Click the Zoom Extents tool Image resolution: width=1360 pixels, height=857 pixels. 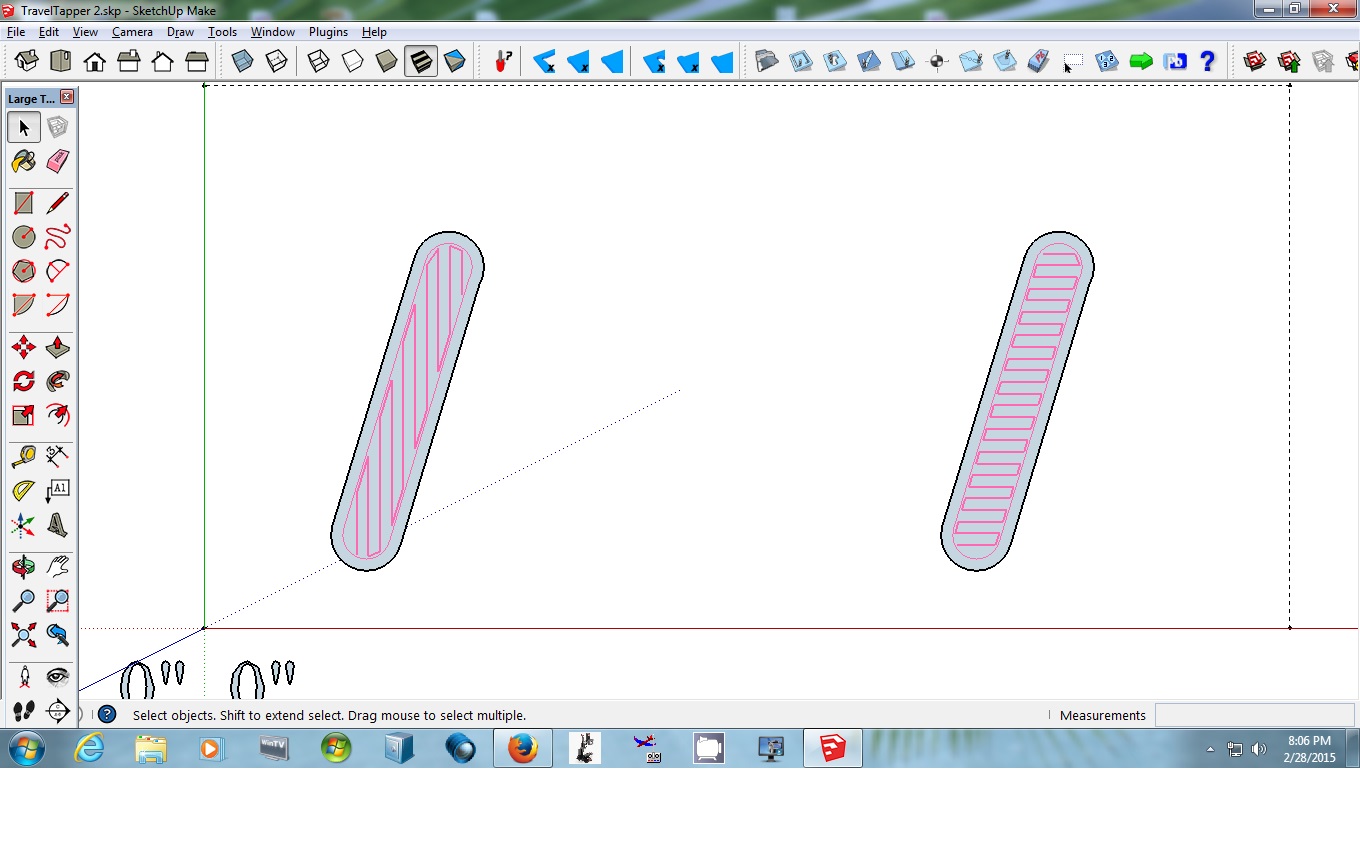(24, 635)
